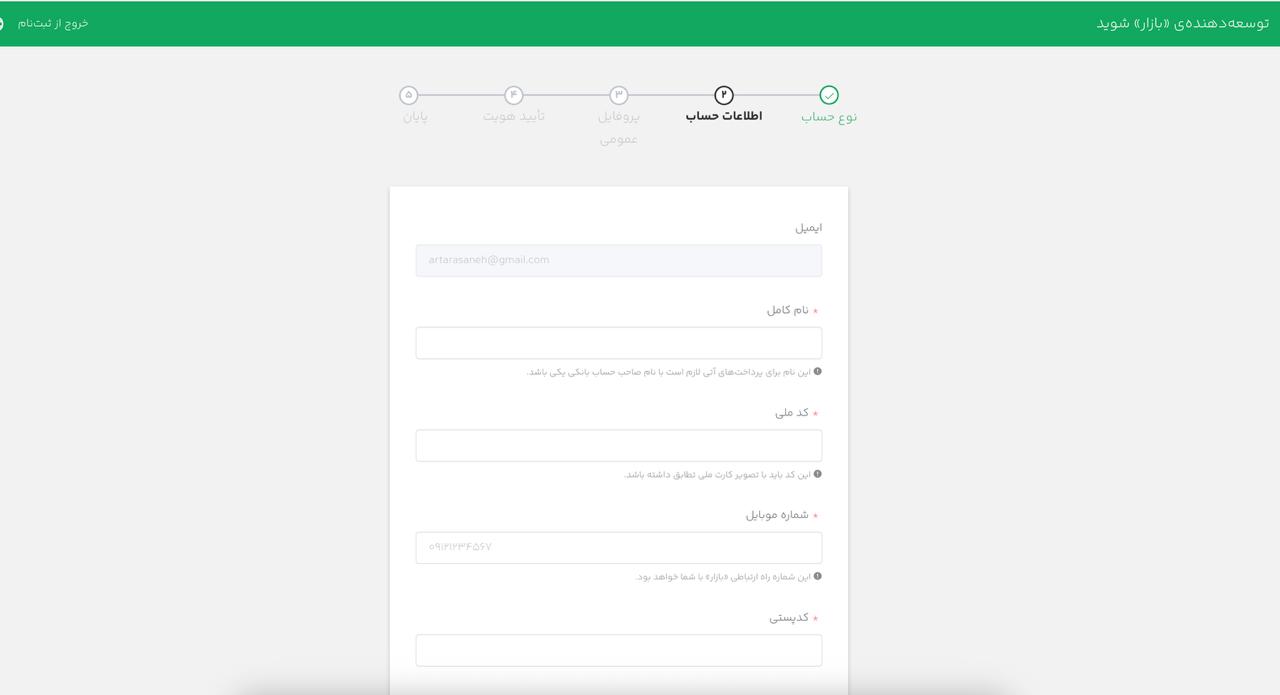
Task: Click the info icon under mobile number field
Action: pos(818,576)
